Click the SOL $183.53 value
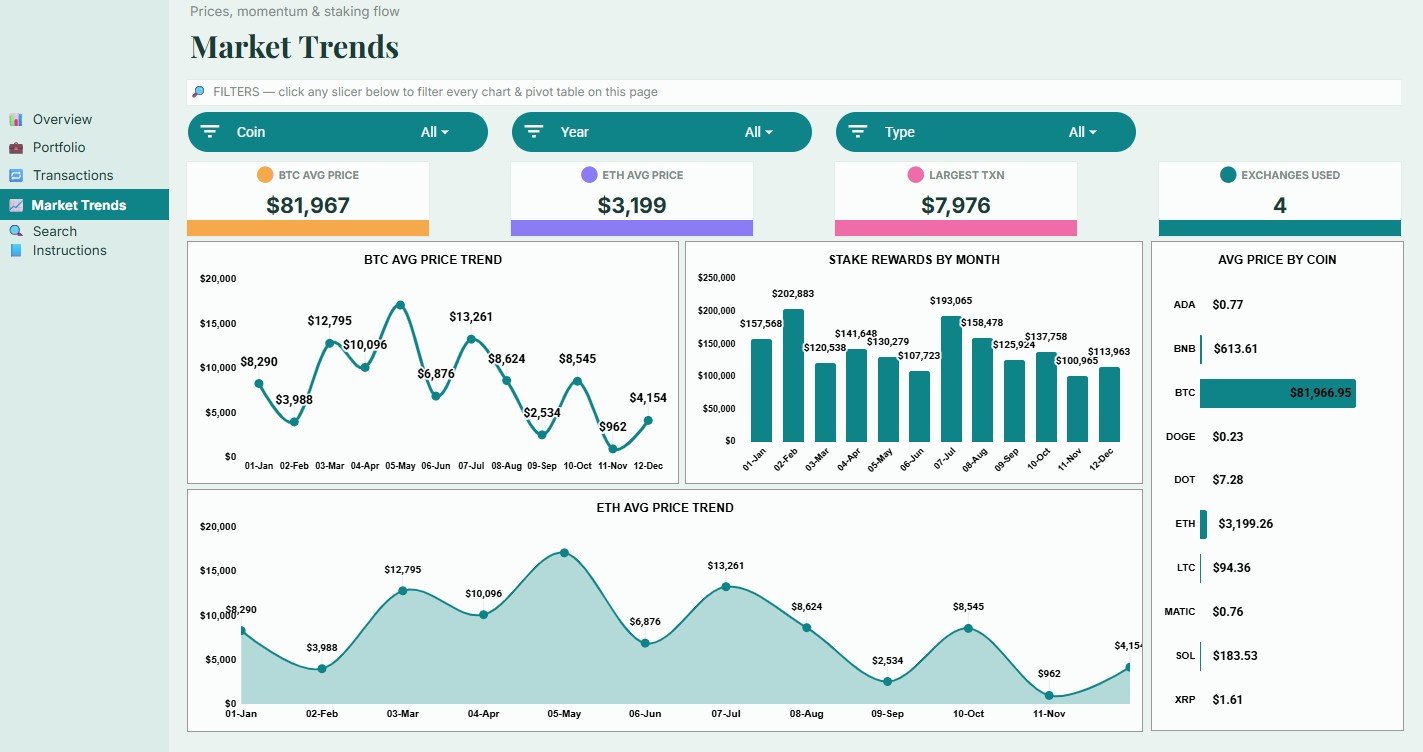This screenshot has height=752, width=1423. click(x=1235, y=656)
